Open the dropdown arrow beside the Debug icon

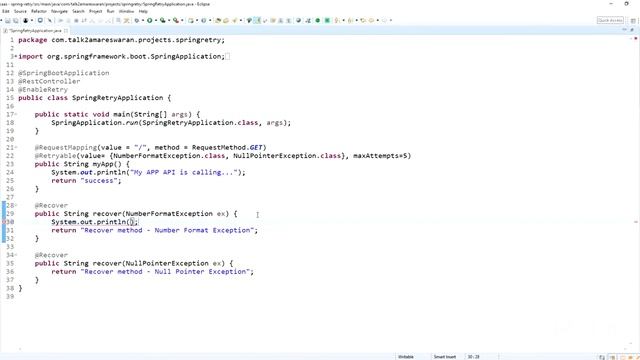tap(143, 20)
